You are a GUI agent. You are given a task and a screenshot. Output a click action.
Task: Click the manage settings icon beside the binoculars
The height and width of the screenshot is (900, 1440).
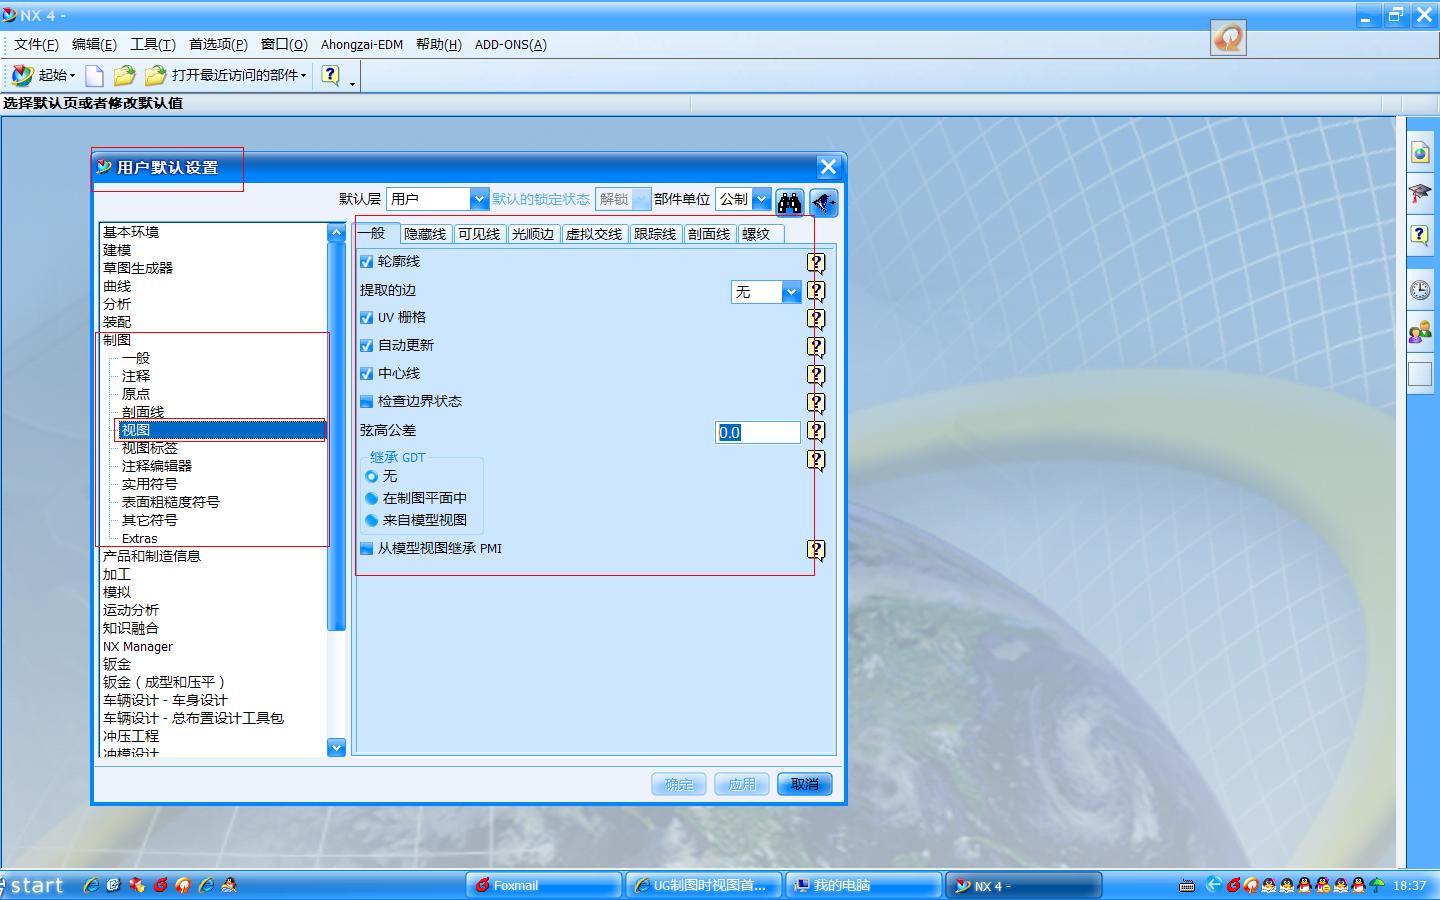coord(823,203)
